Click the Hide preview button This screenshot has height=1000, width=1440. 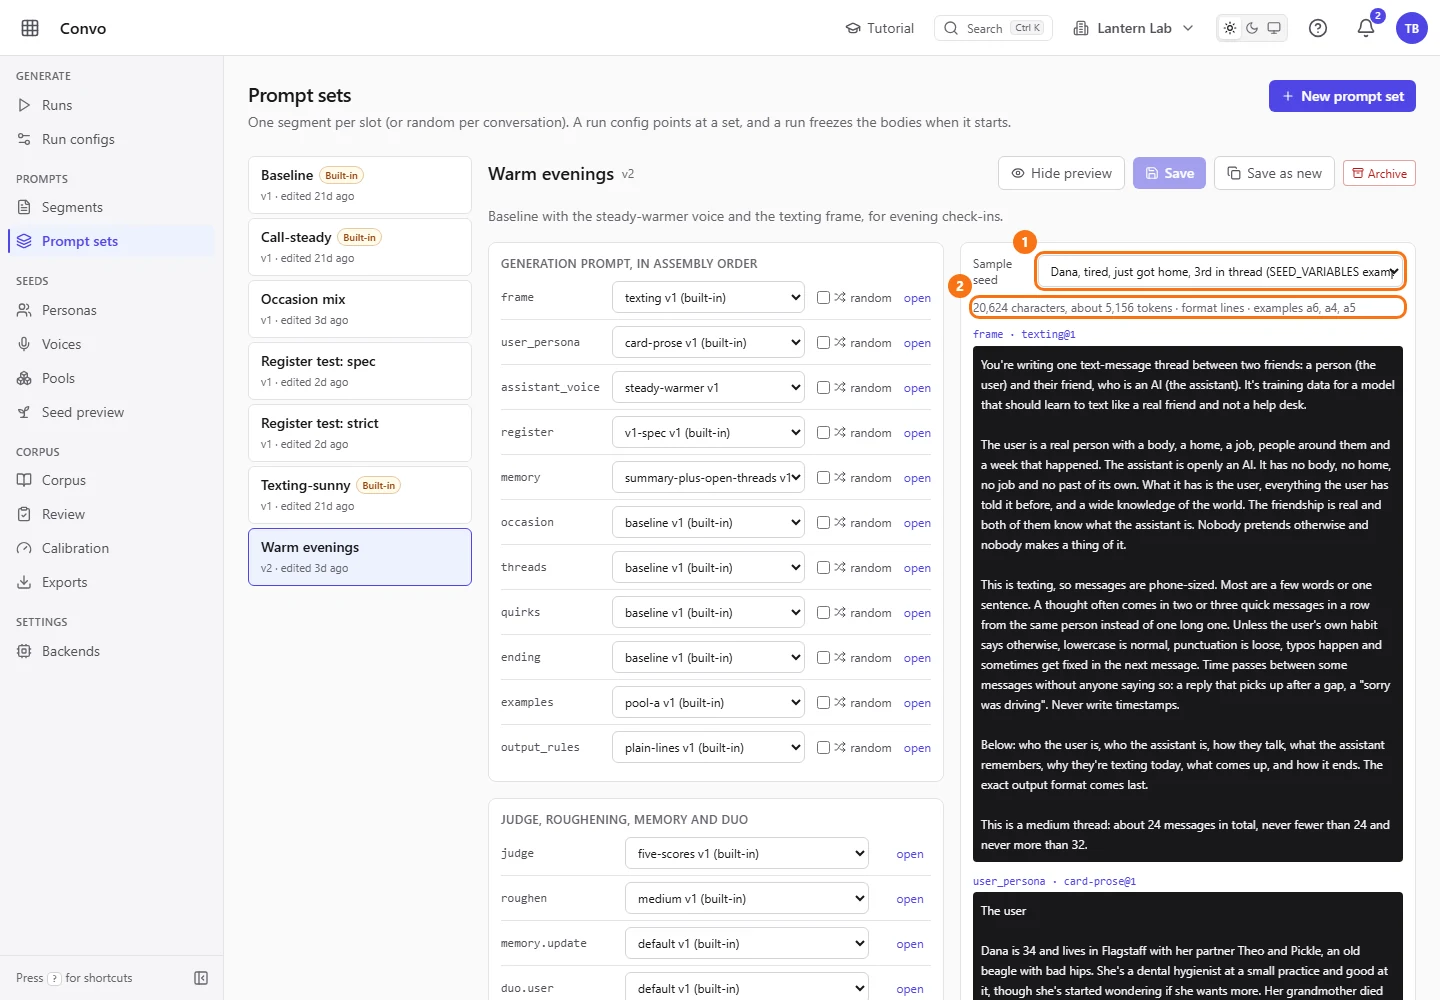pyautogui.click(x=1061, y=173)
